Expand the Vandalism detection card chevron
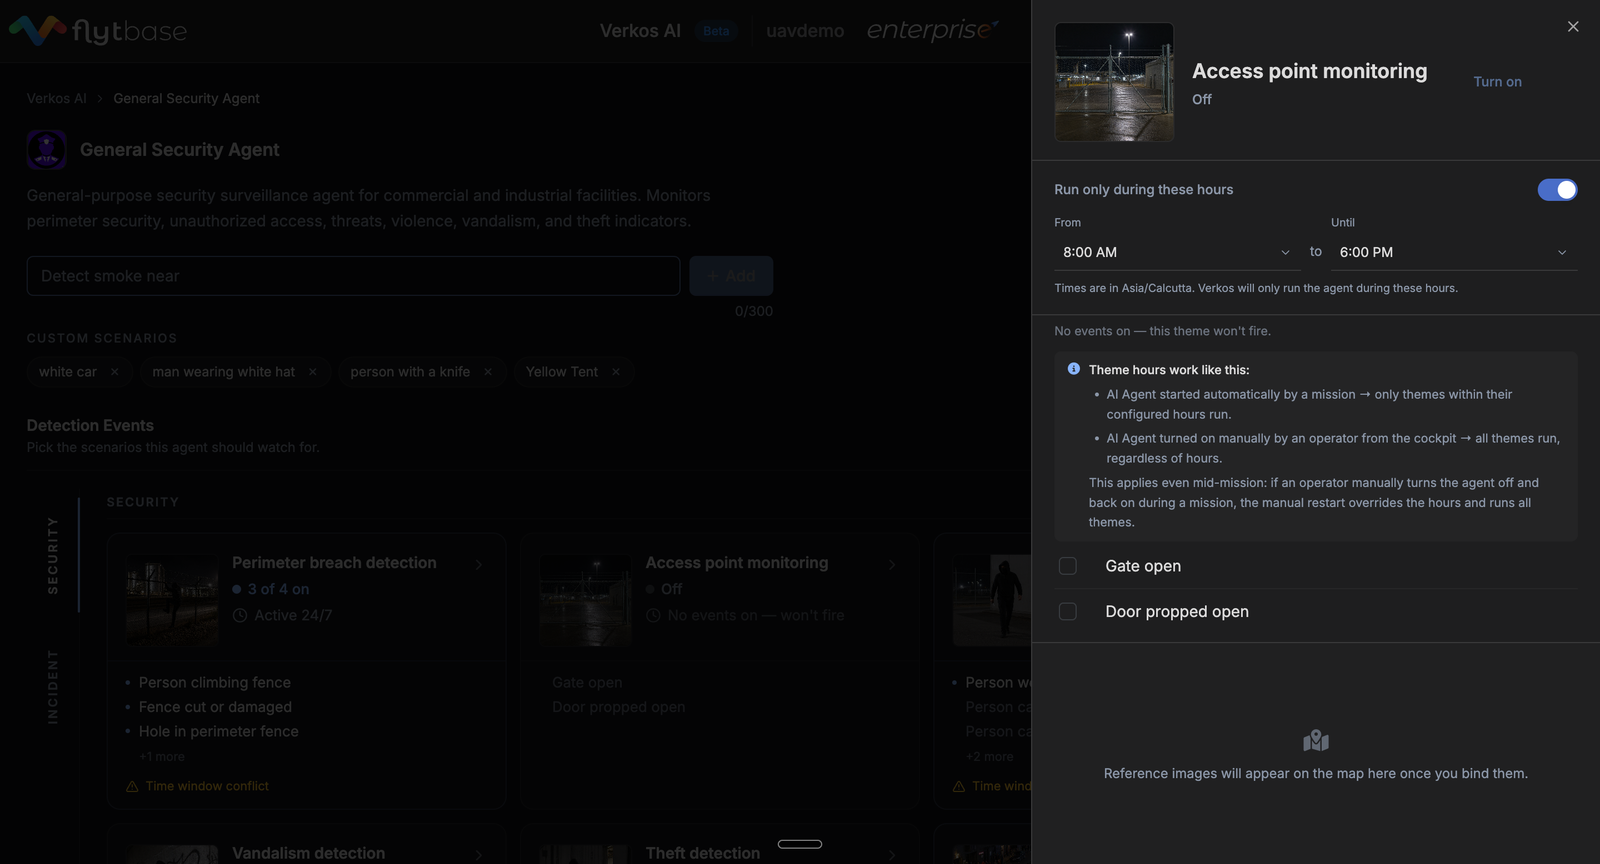The height and width of the screenshot is (864, 1600). pos(479,855)
